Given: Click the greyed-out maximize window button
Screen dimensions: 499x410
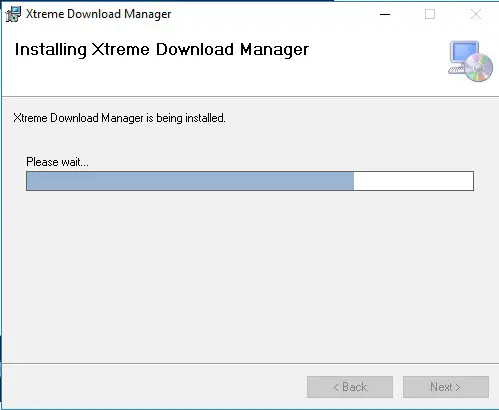Looking at the screenshot, I should click(430, 14).
